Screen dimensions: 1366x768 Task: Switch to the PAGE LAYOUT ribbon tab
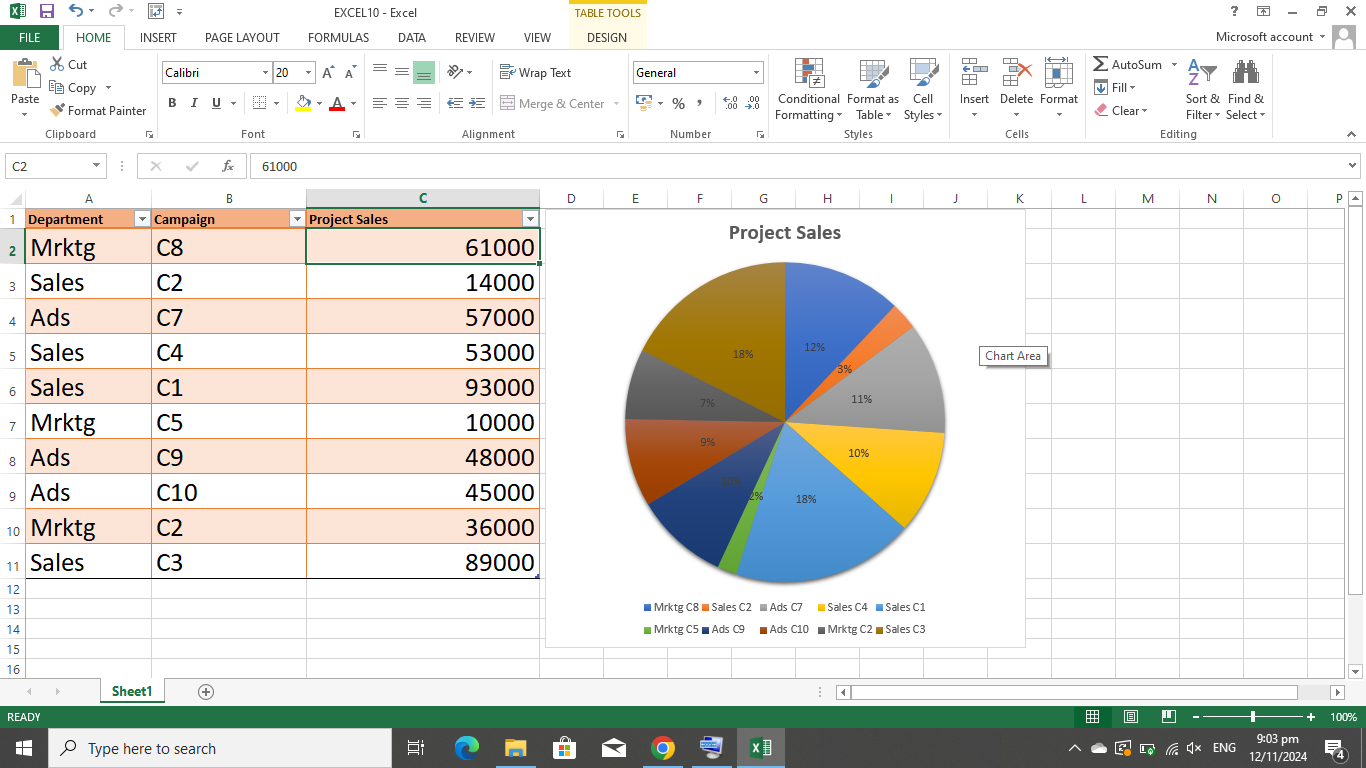242,38
